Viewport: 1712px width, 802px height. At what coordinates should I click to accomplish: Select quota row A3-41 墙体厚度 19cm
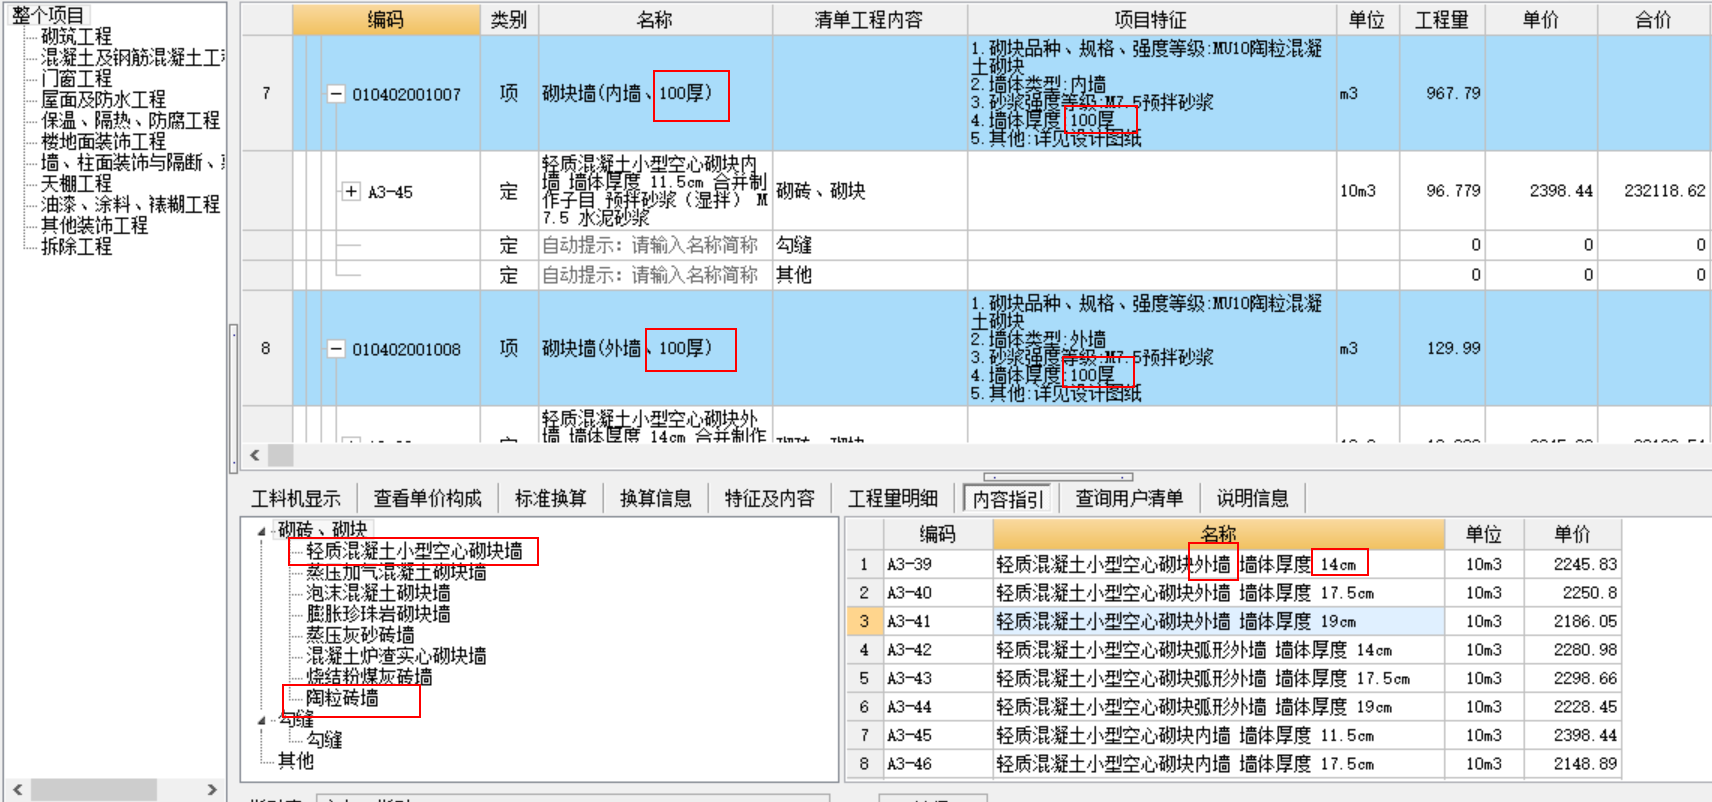[x=1233, y=621]
